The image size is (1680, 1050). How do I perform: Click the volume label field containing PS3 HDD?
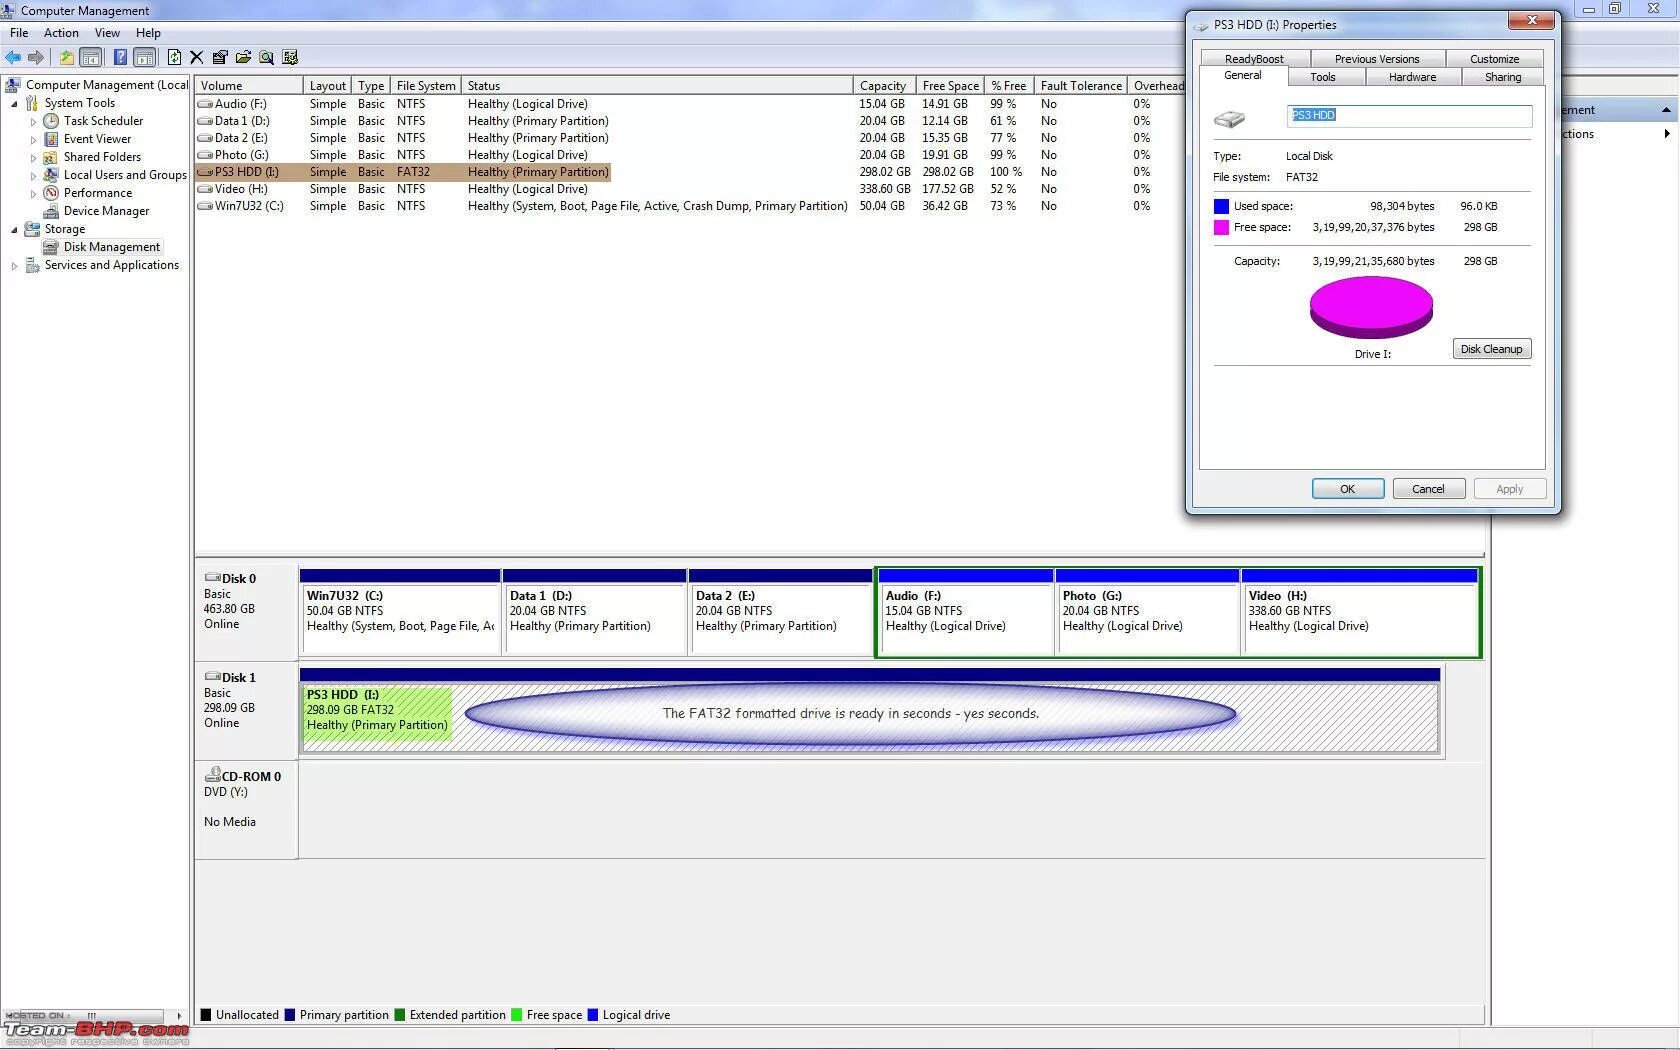[x=1409, y=116]
